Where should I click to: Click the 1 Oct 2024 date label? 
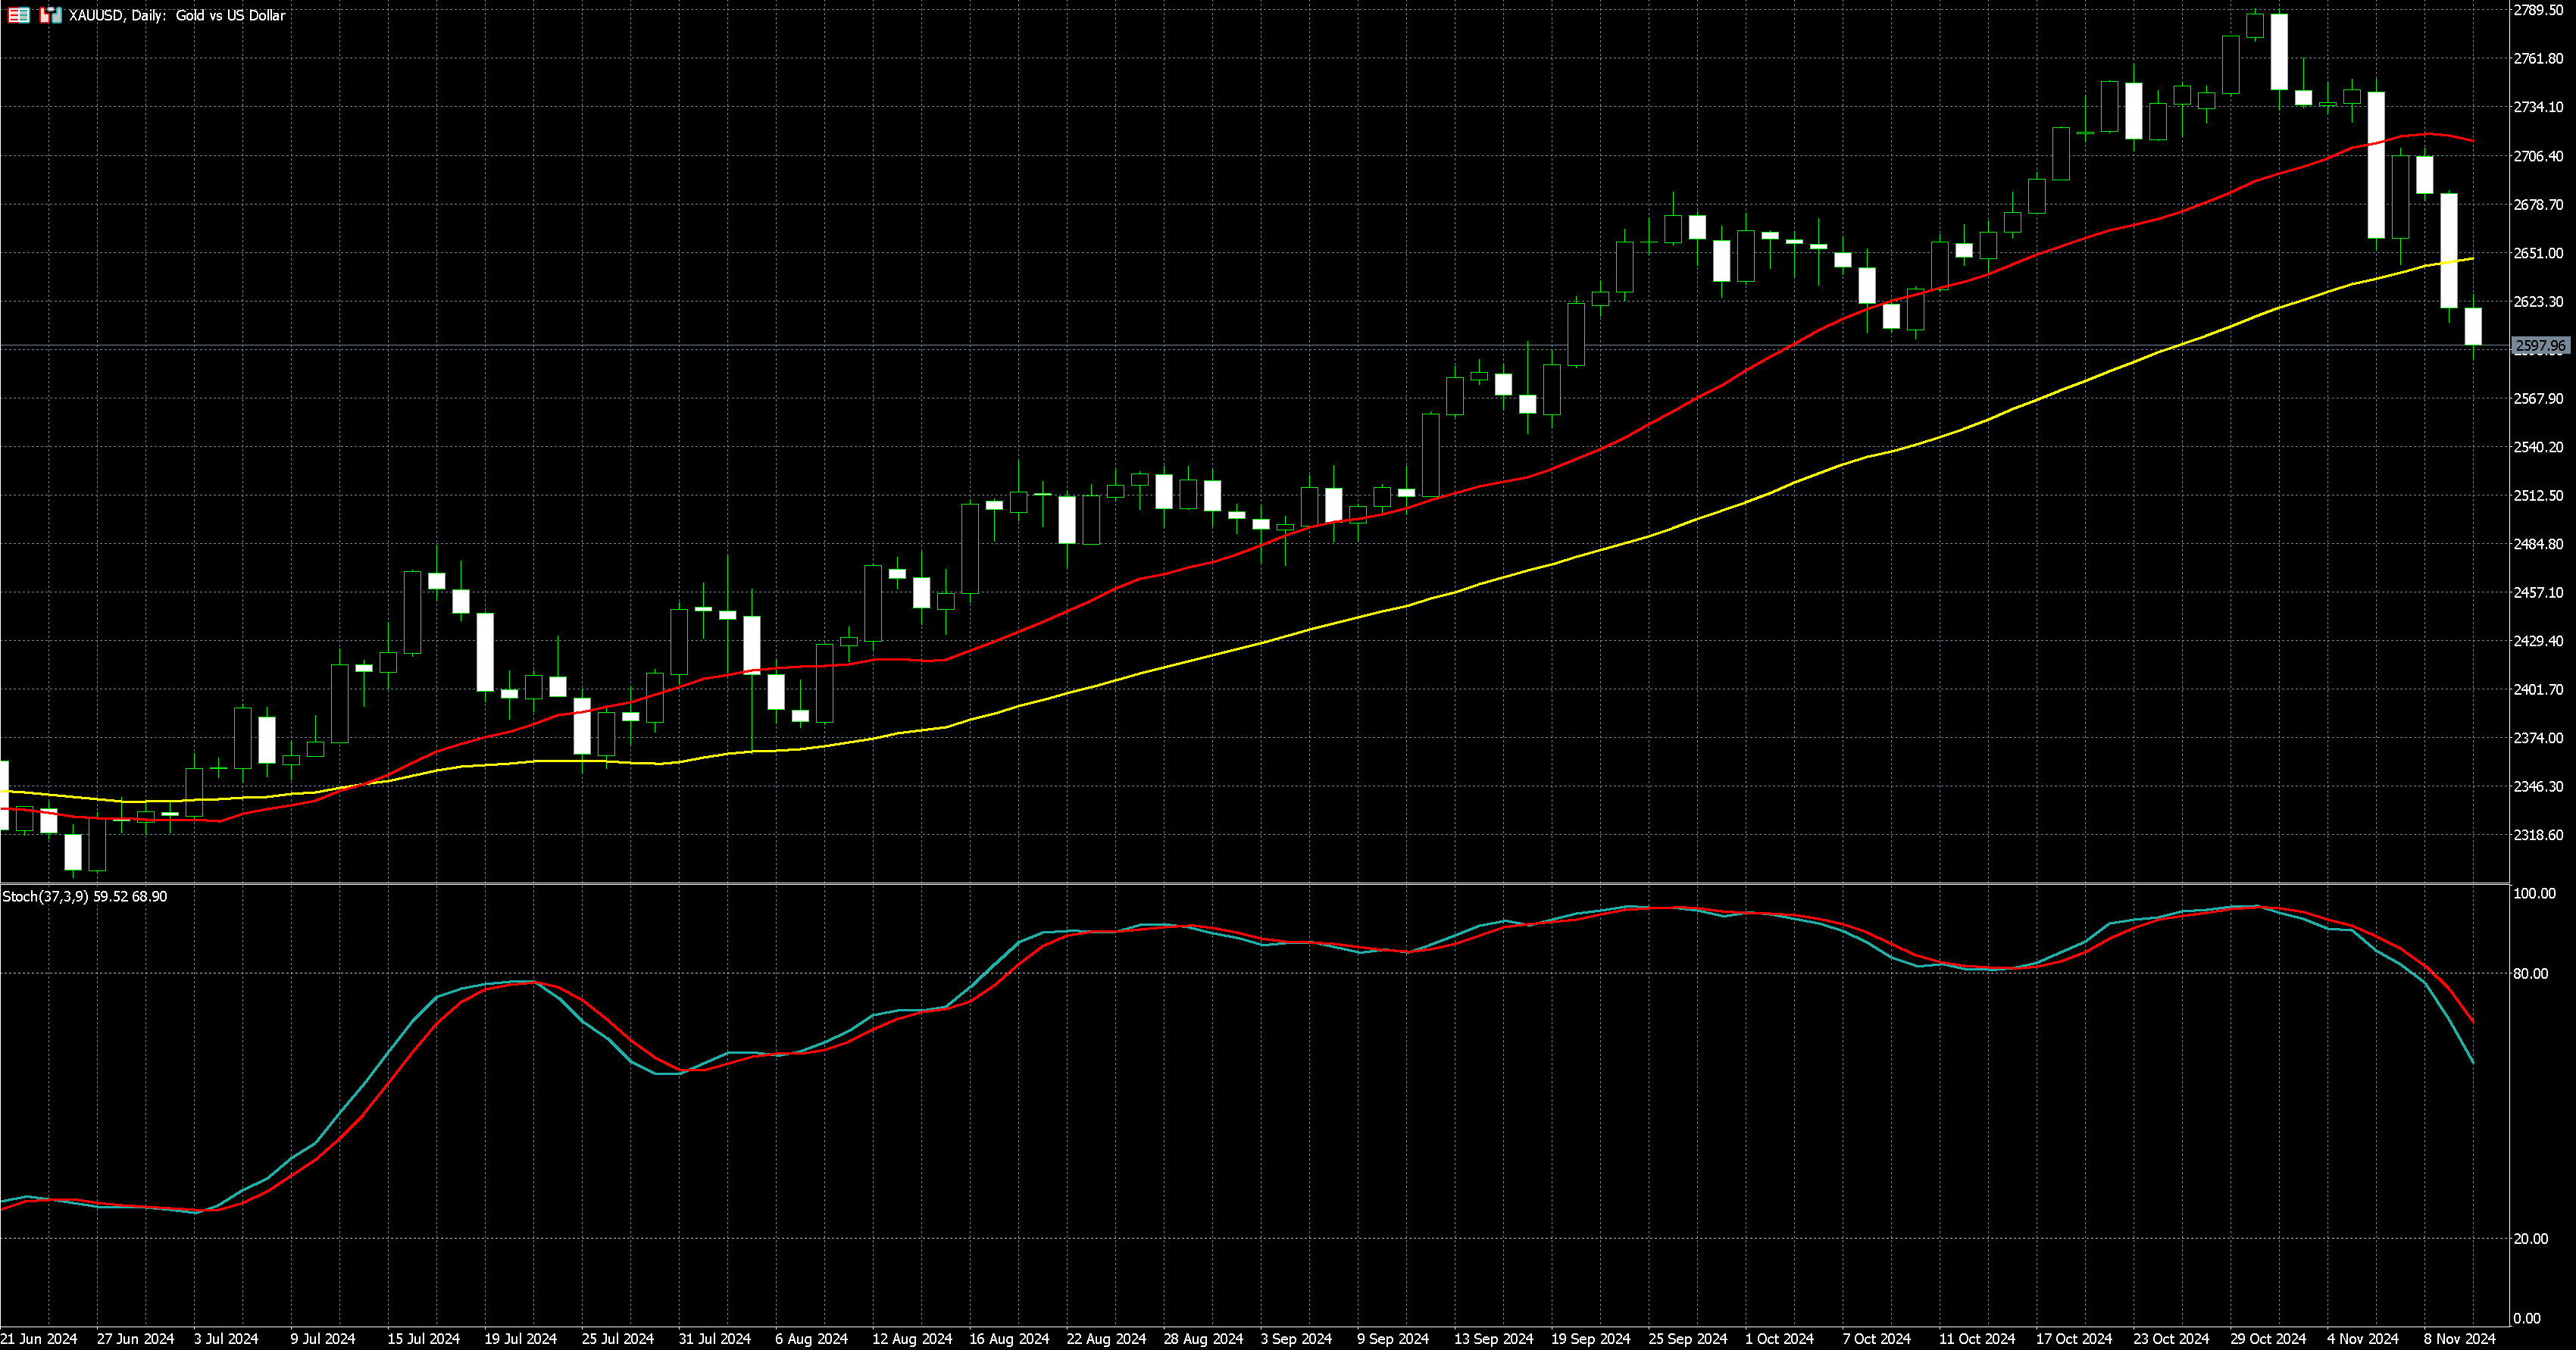click(1779, 1338)
